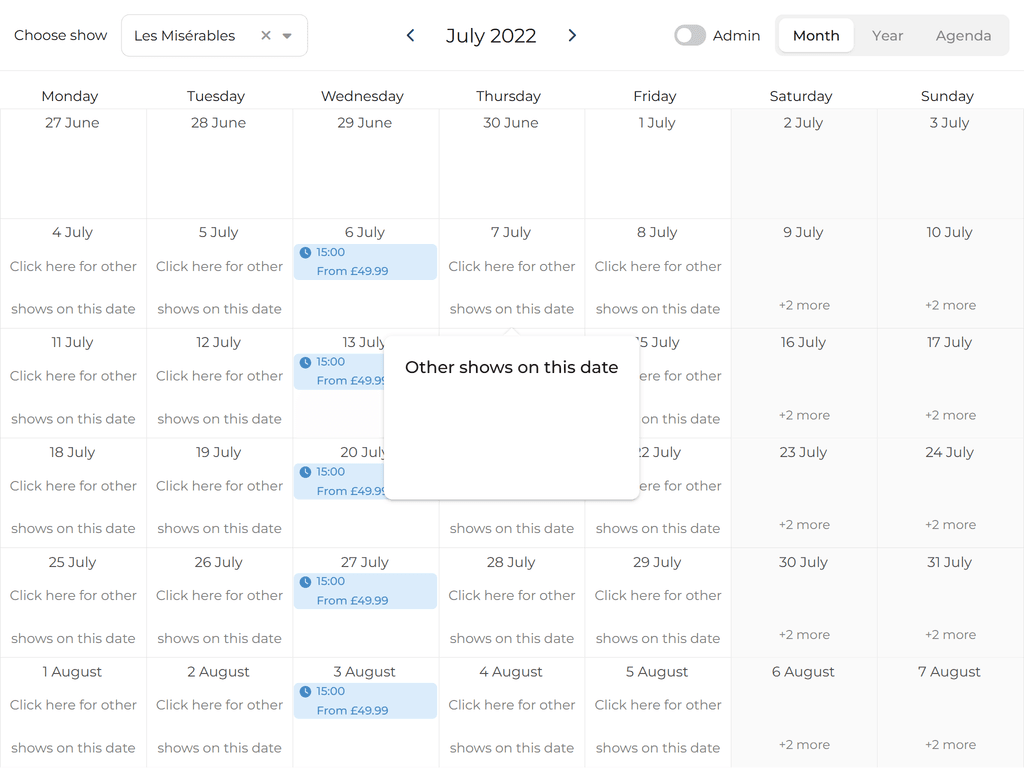Click 'Click here for other shows' on 29 July
This screenshot has height=768, width=1024.
pyautogui.click(x=657, y=617)
